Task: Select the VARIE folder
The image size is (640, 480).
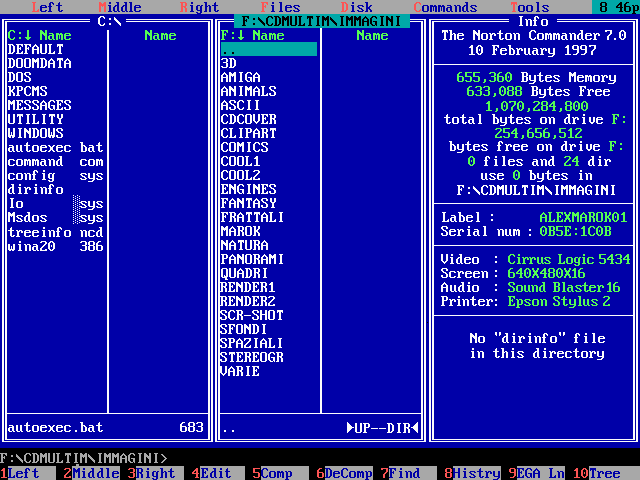Action: (x=240, y=371)
